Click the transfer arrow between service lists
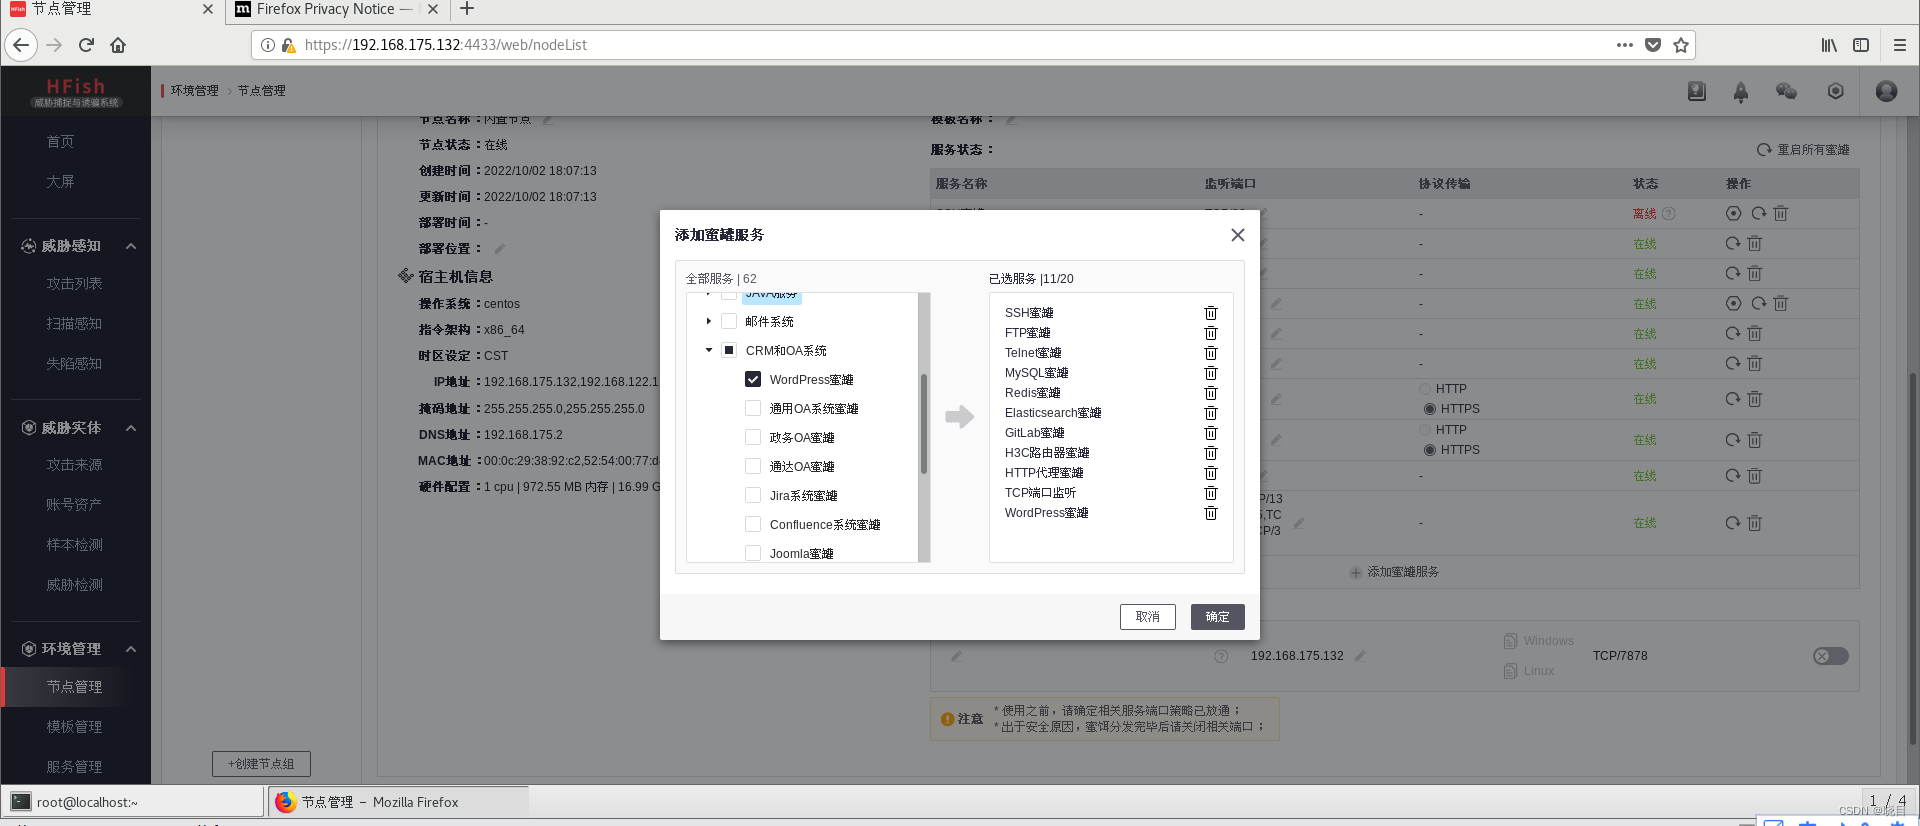The image size is (1920, 826). [x=959, y=417]
